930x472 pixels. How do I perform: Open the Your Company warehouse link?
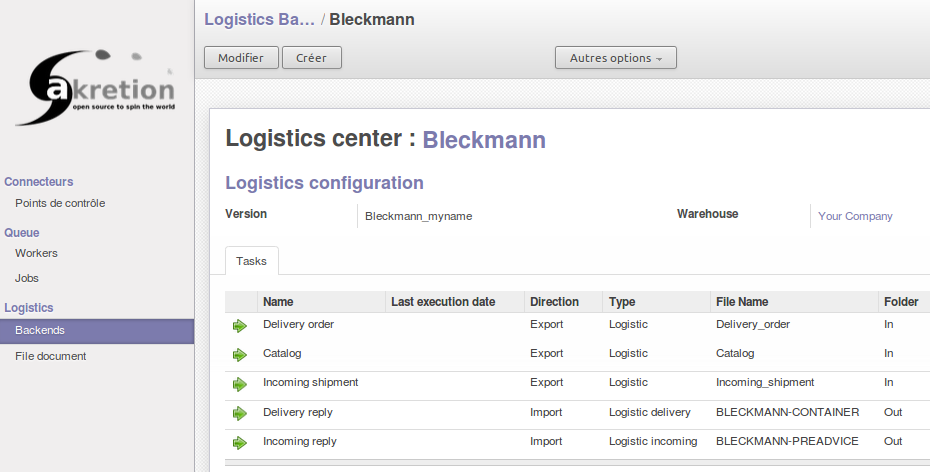(855, 216)
